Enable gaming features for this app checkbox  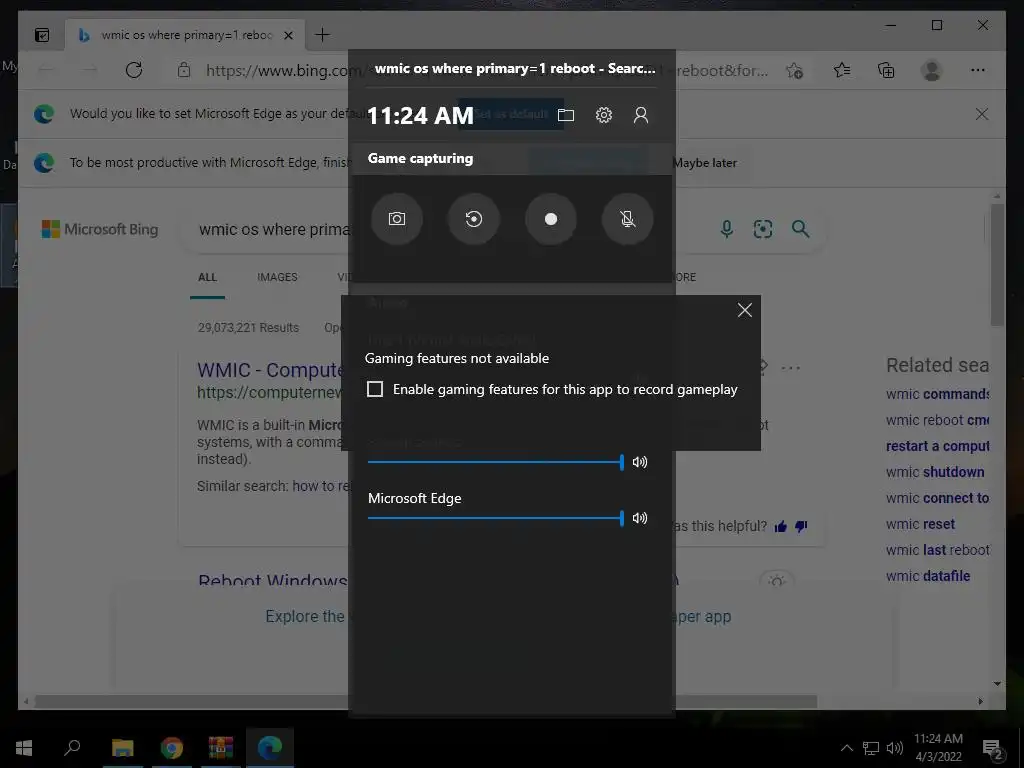[375, 389]
